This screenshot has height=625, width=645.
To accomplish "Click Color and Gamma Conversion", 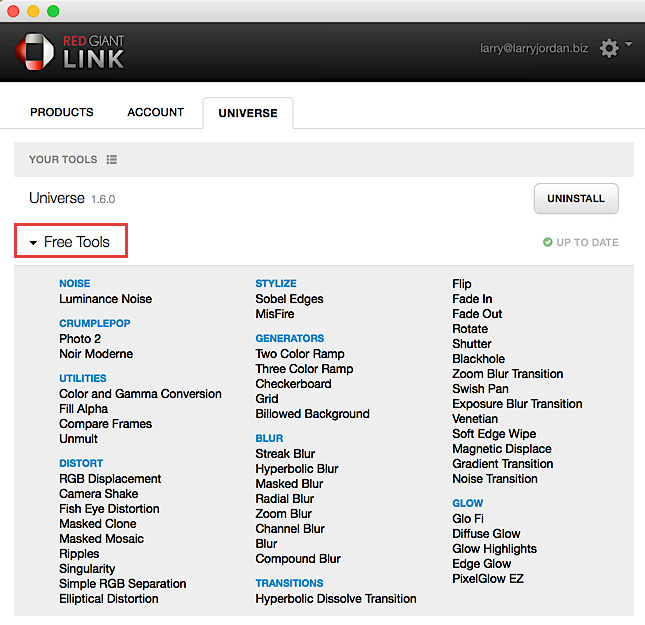I will [140, 394].
